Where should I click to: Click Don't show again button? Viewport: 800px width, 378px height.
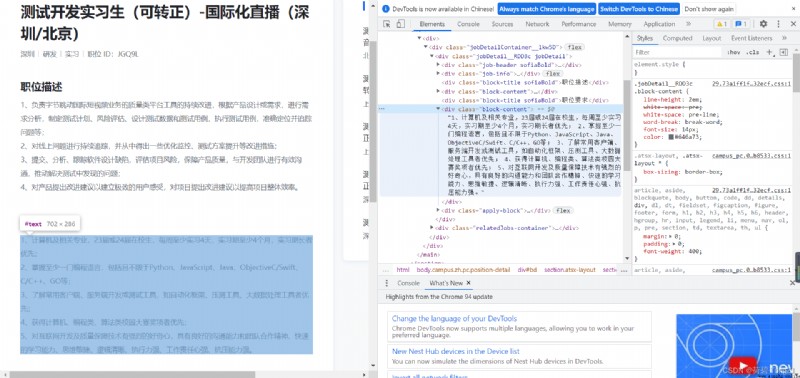(709, 9)
